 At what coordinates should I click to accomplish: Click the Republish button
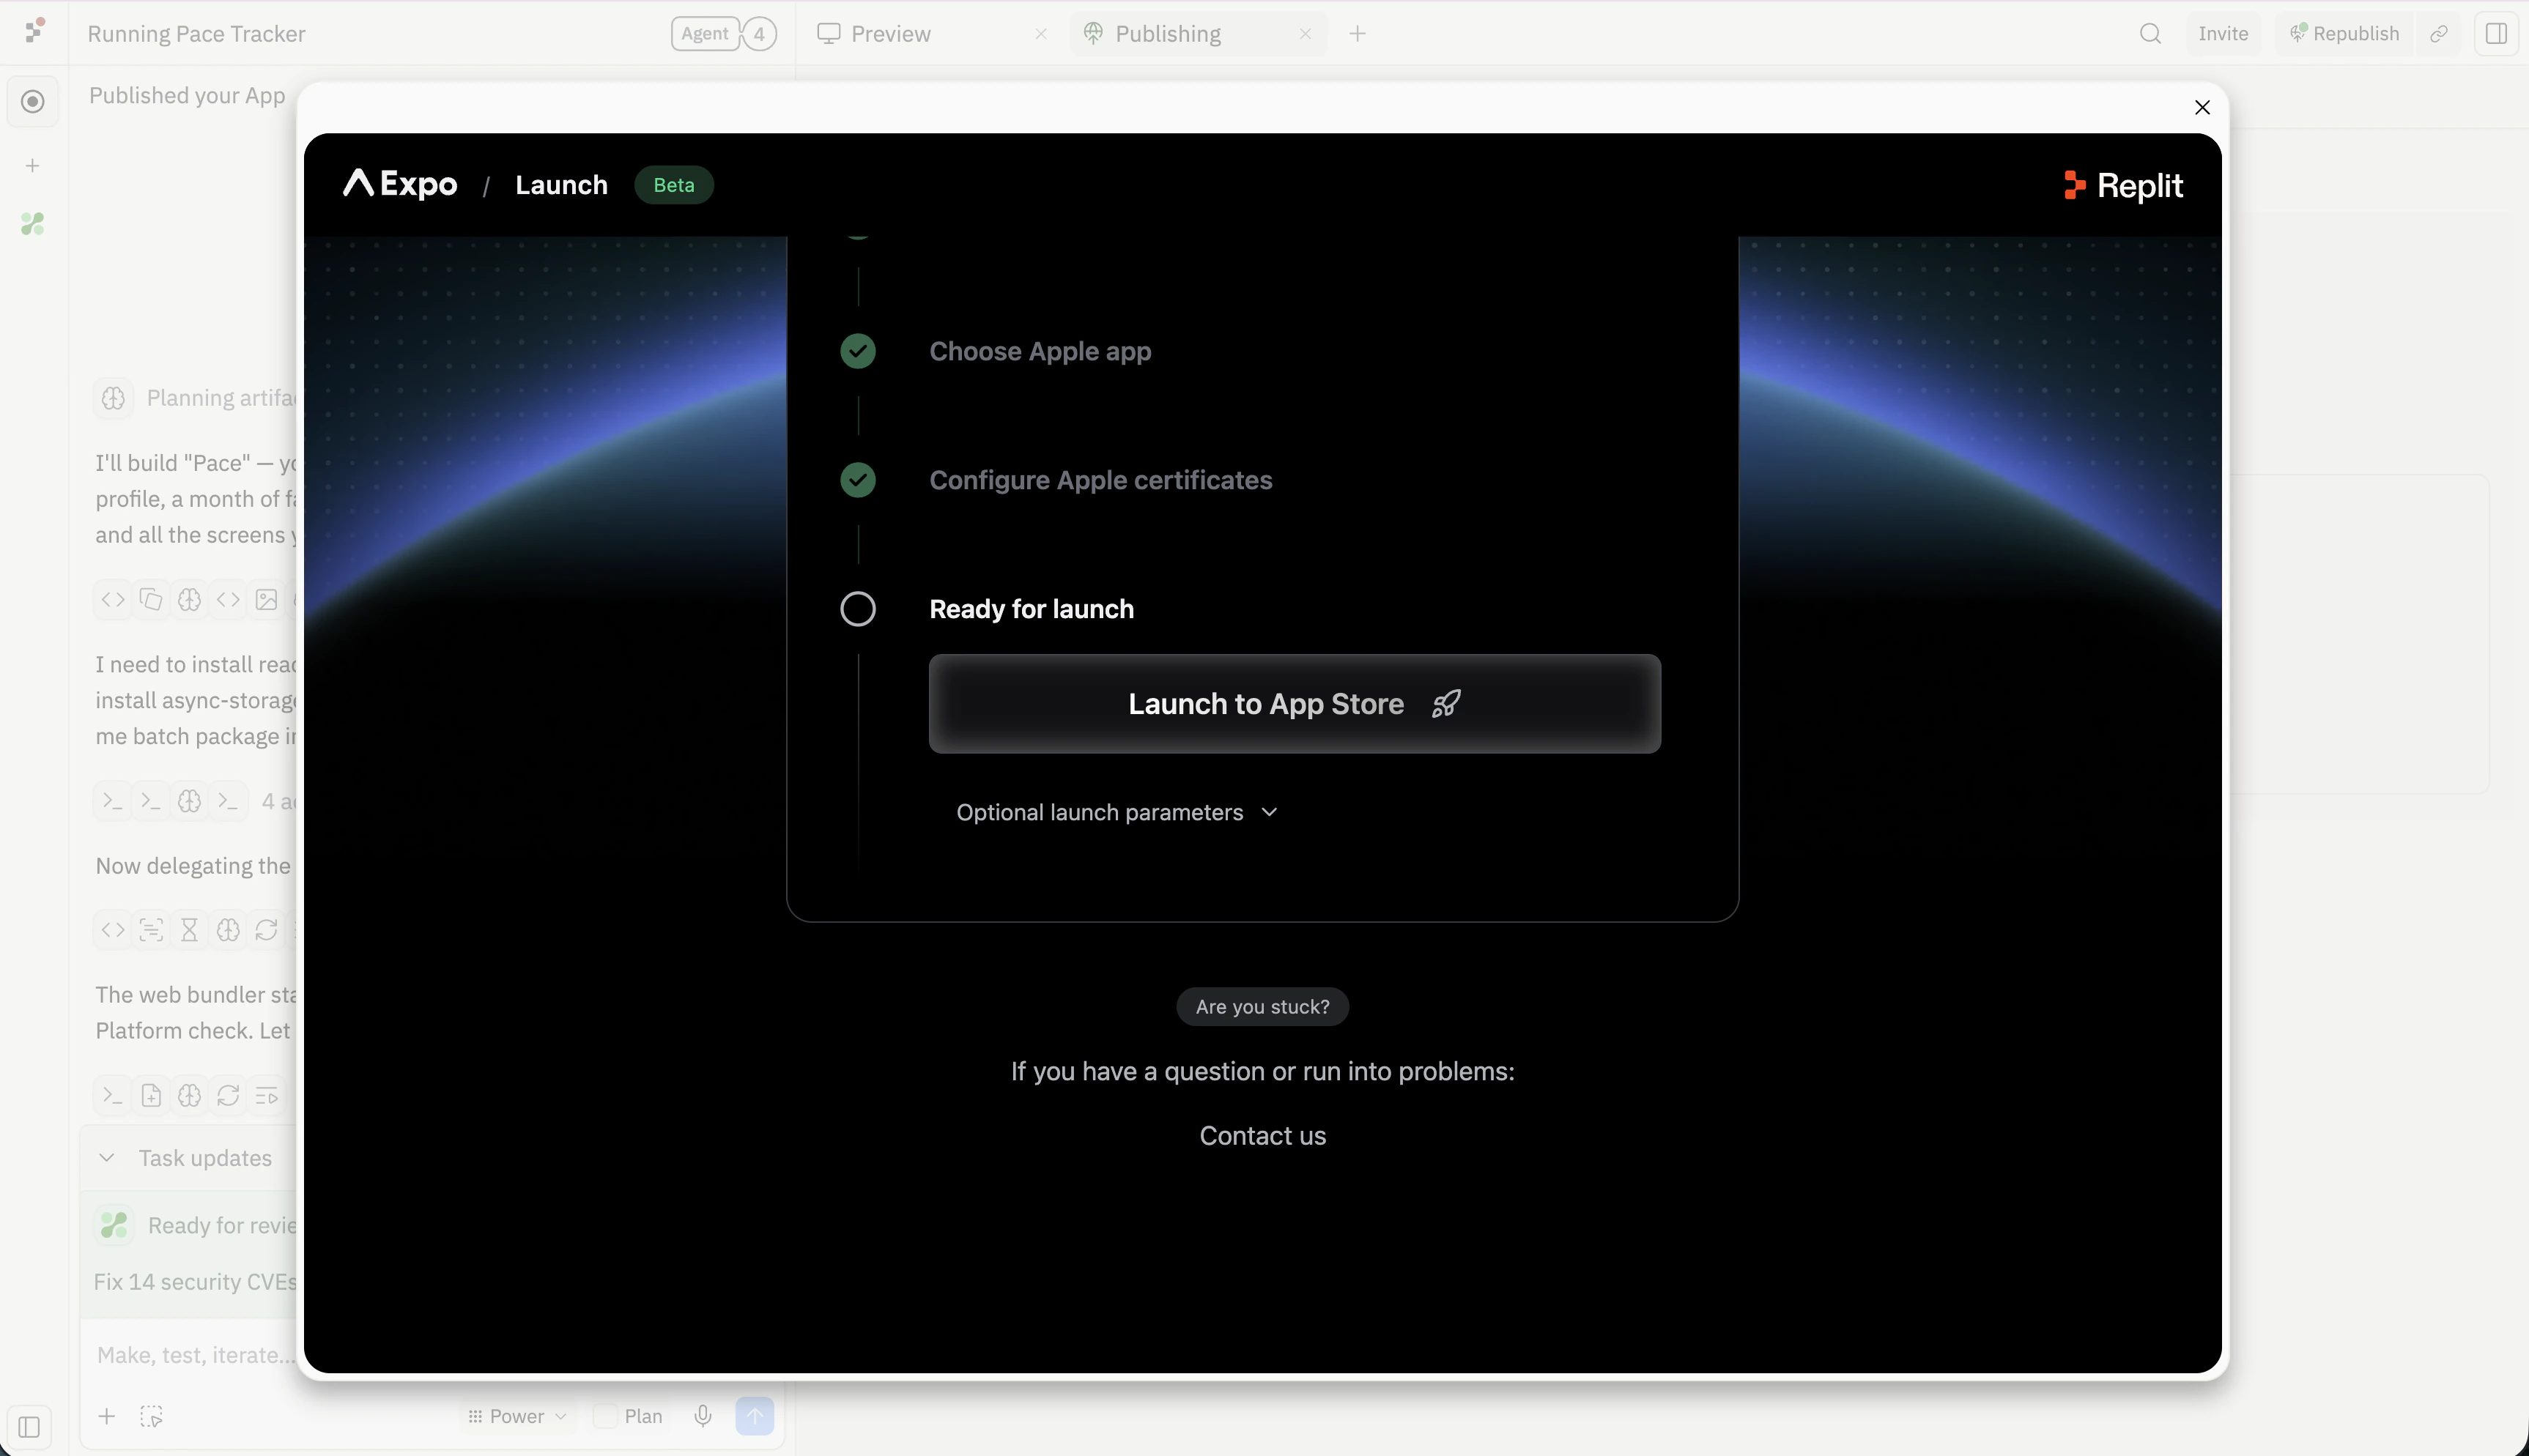click(x=2344, y=34)
